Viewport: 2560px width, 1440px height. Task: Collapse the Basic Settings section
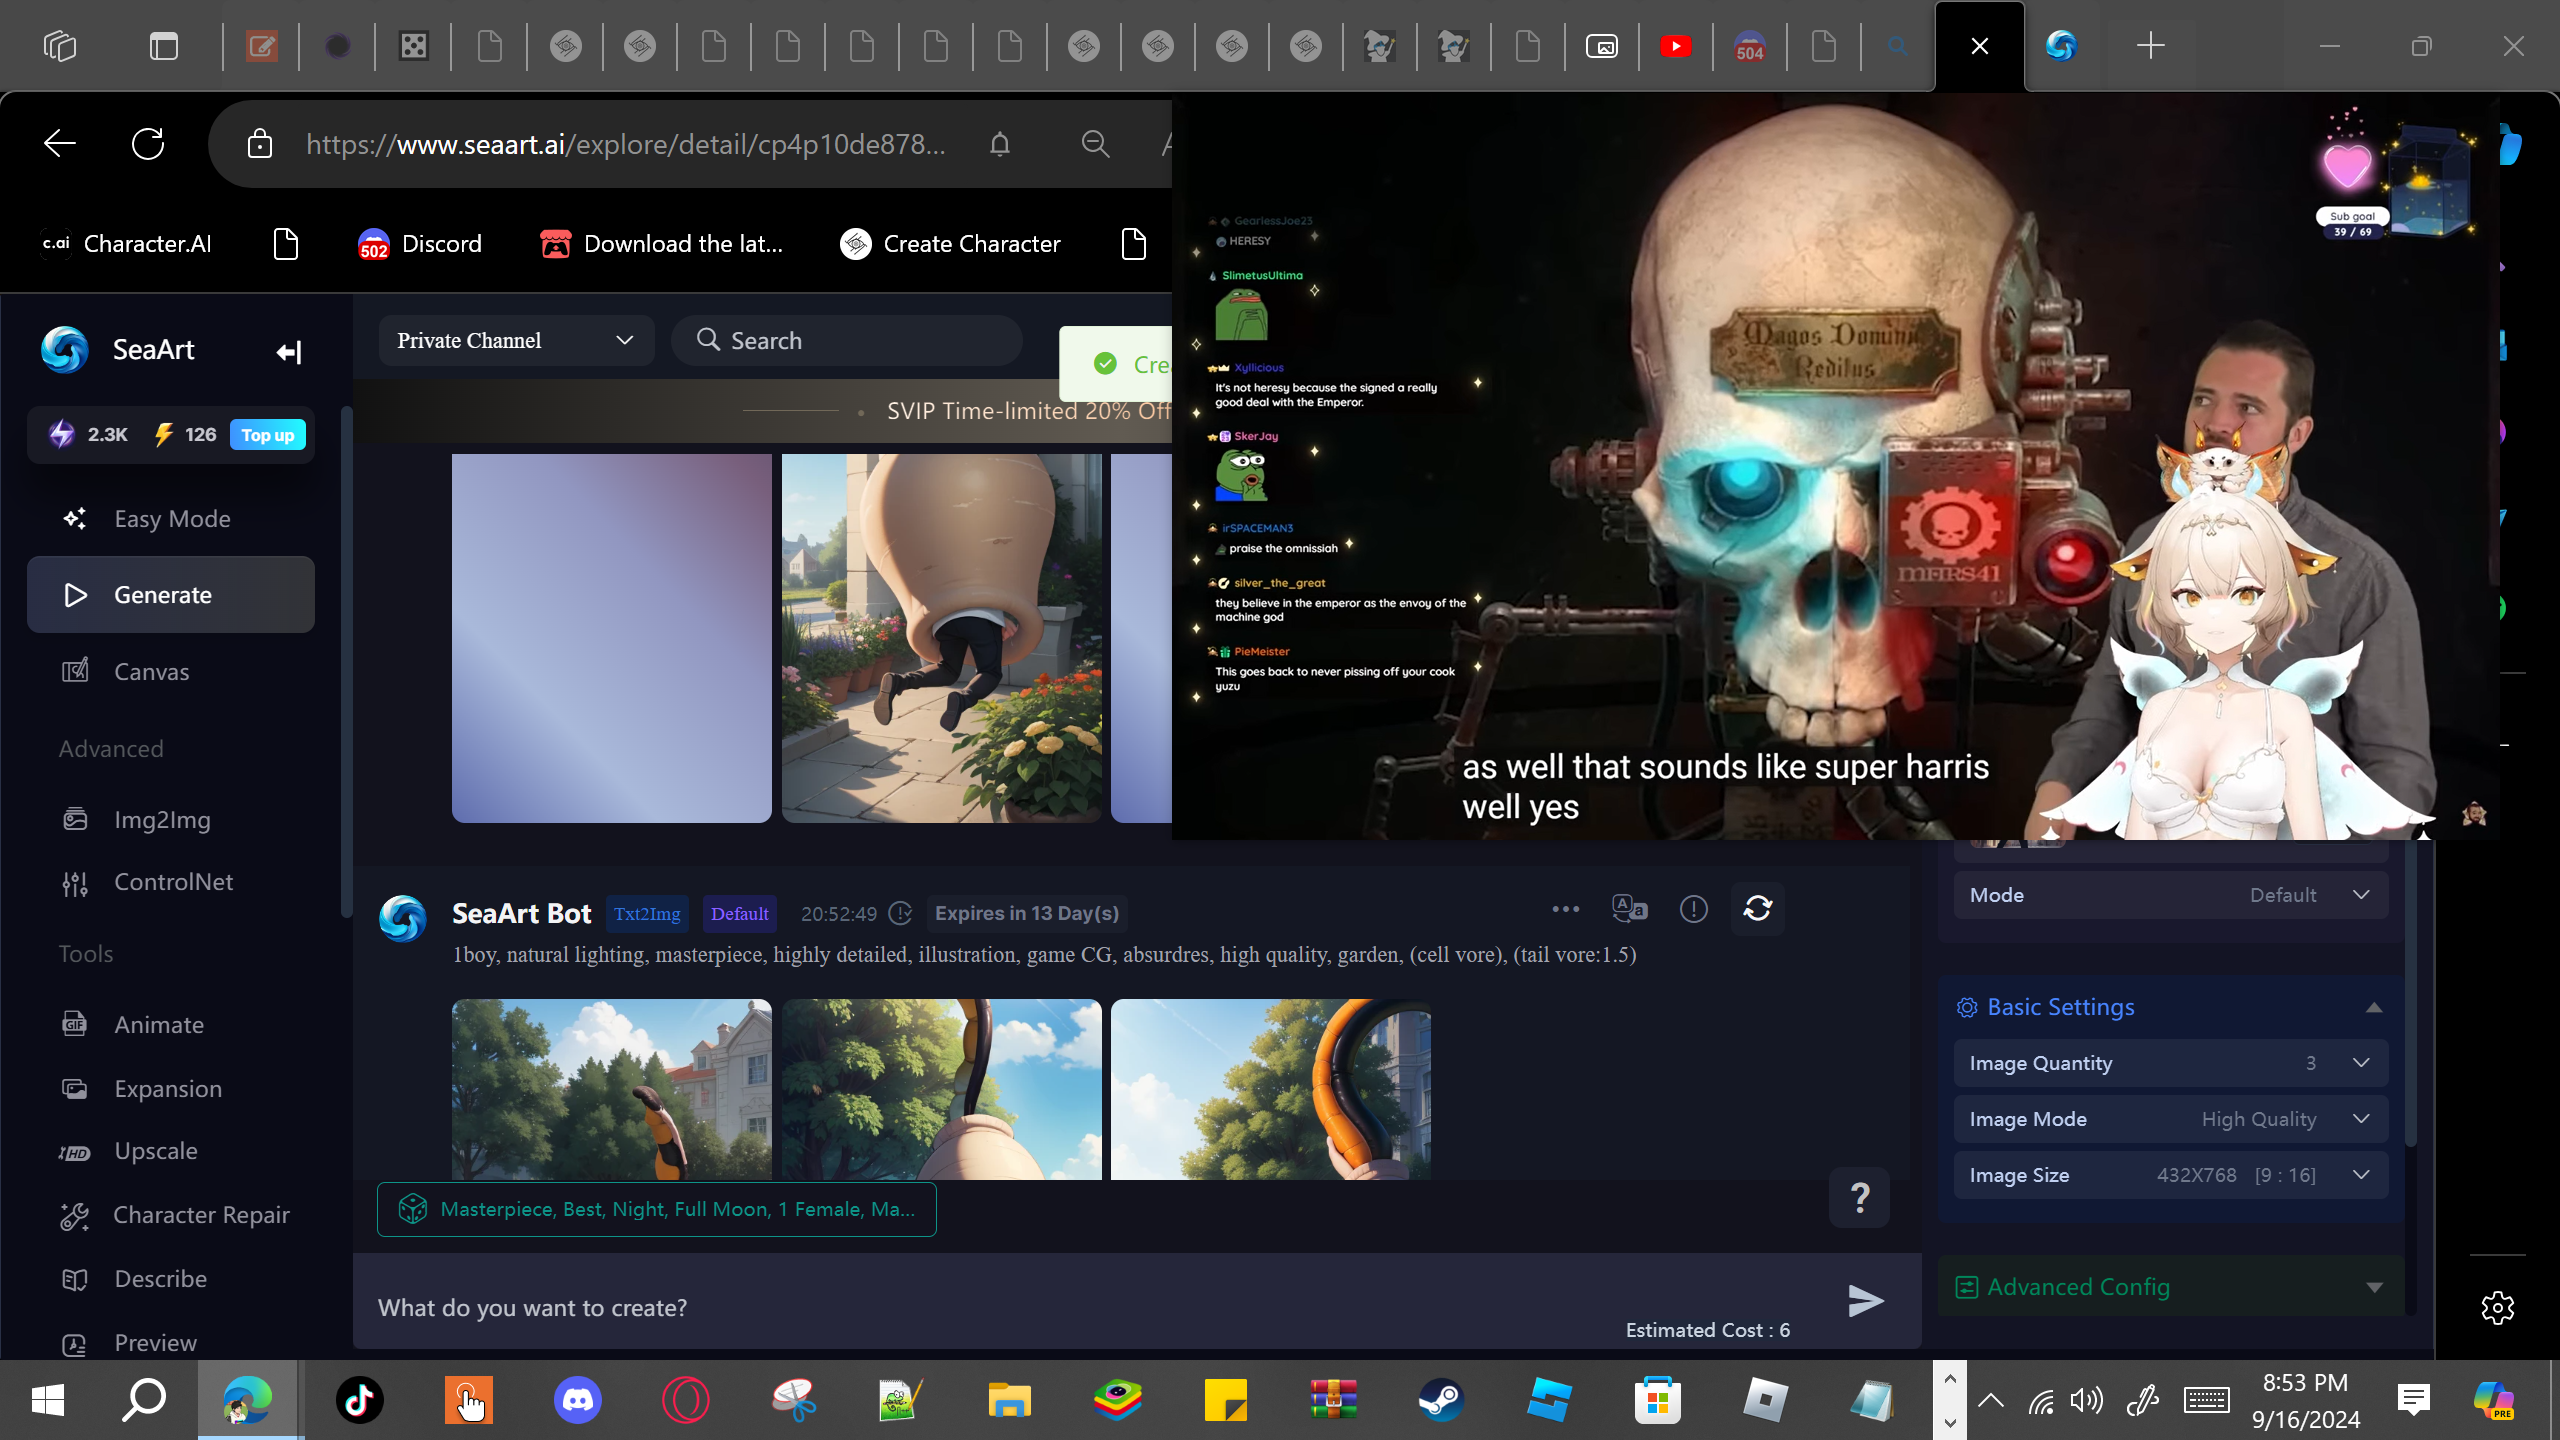[2374, 1008]
